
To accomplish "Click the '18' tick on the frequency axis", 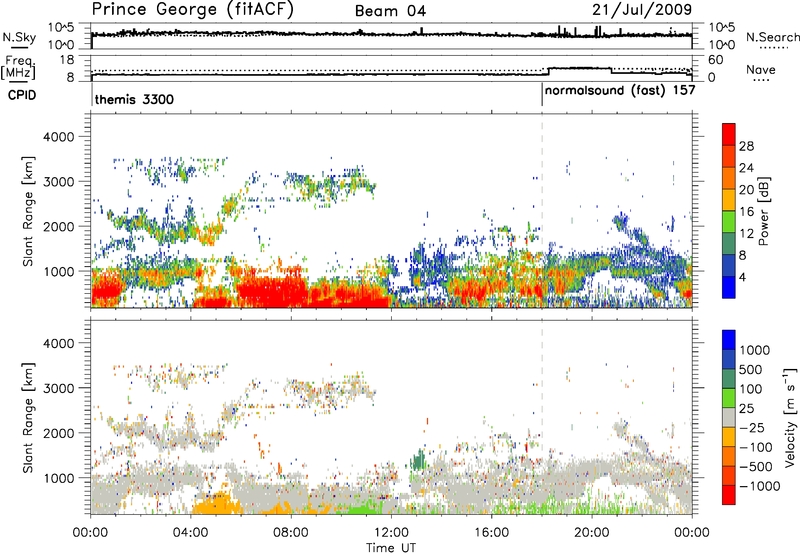I will 67,60.
